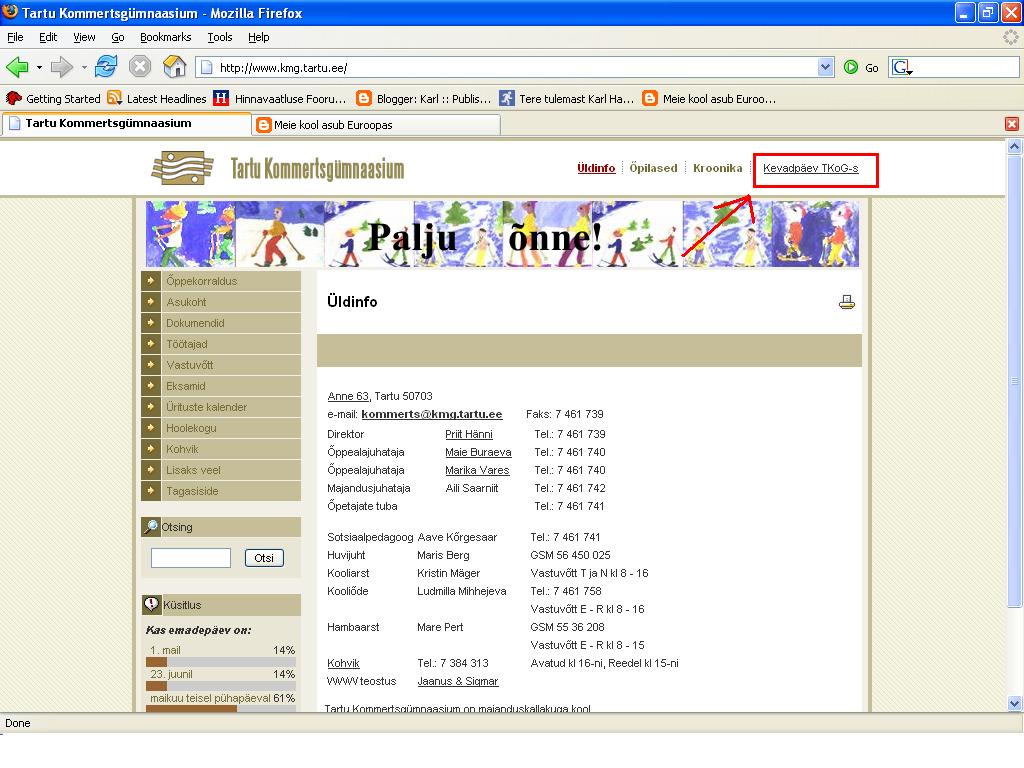Click the arrow icon beside Tagasiside
Screen dimensions: 1024x768
151,490
